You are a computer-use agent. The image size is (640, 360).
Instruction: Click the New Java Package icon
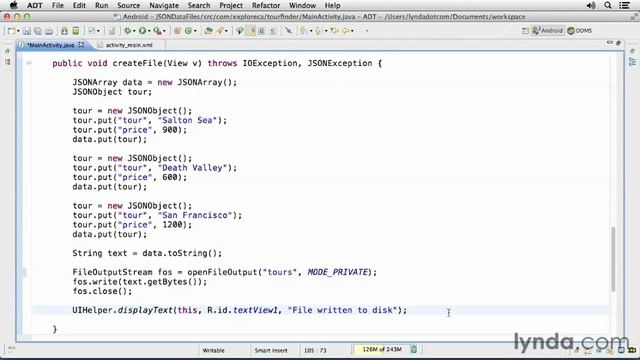pos(177,31)
